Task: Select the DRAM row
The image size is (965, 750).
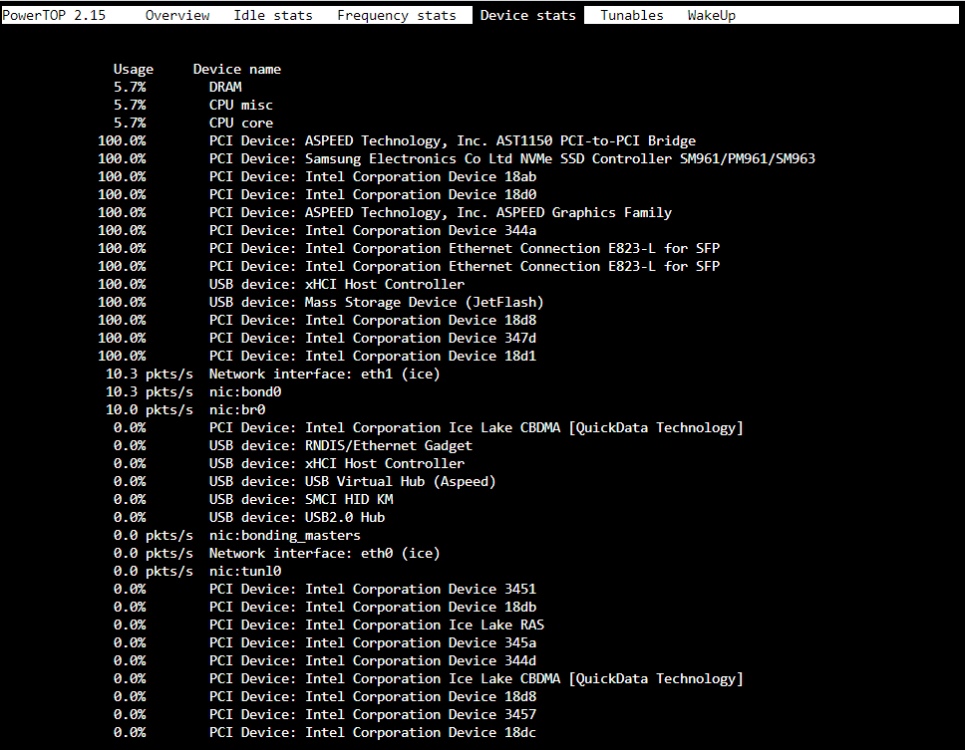Action: coord(177,87)
